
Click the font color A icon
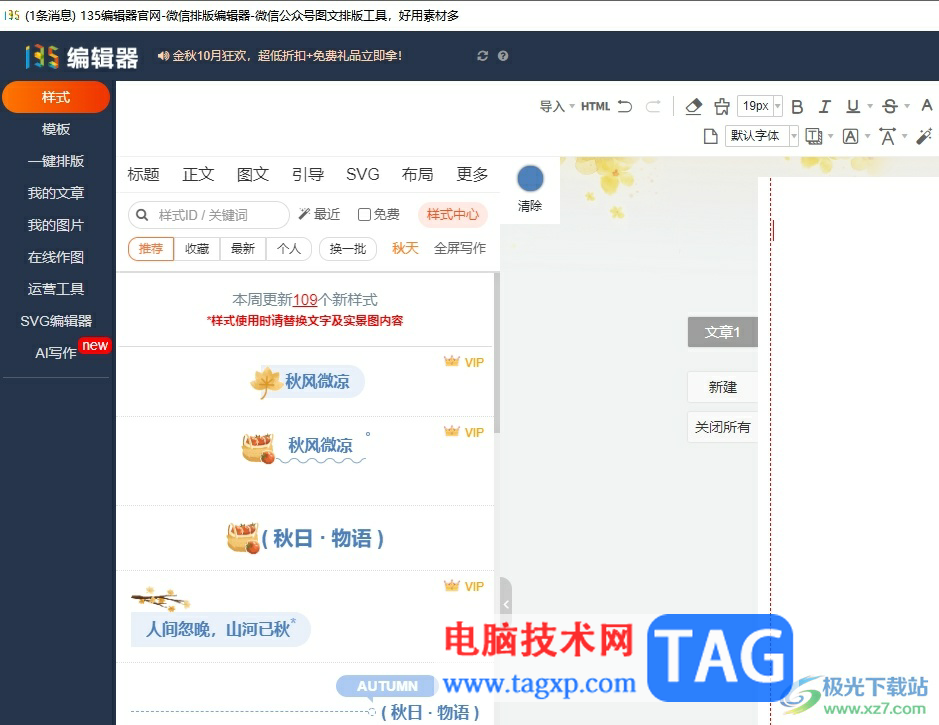pyautogui.click(x=927, y=106)
